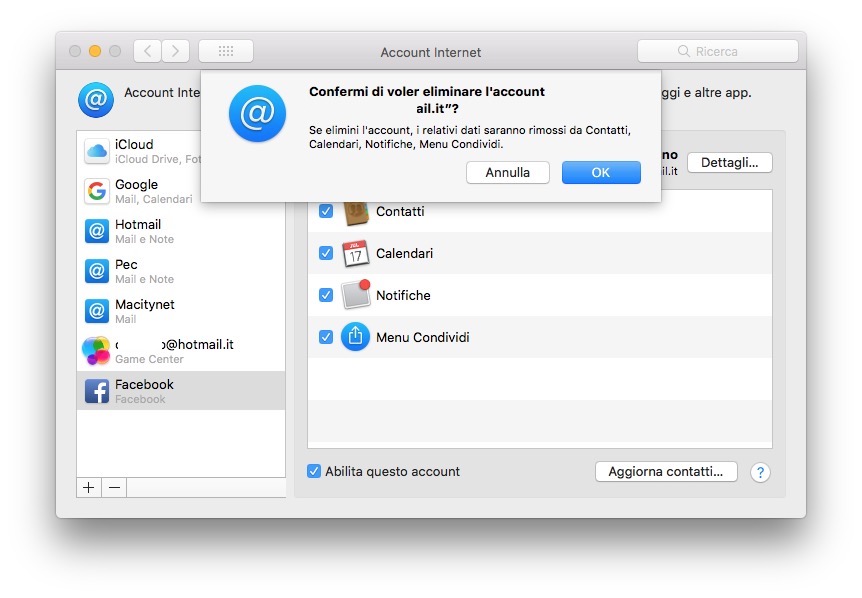The width and height of the screenshot is (862, 598).
Task: Click Aggiorna contatti... button
Action: click(666, 472)
